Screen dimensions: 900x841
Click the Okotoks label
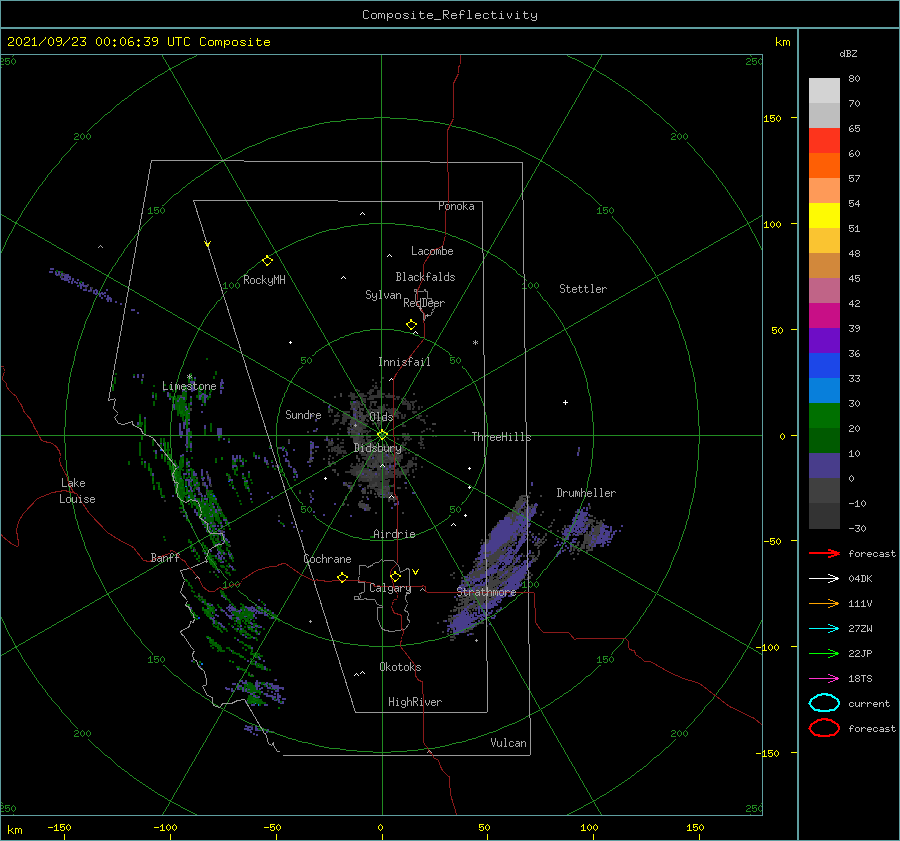(400, 667)
